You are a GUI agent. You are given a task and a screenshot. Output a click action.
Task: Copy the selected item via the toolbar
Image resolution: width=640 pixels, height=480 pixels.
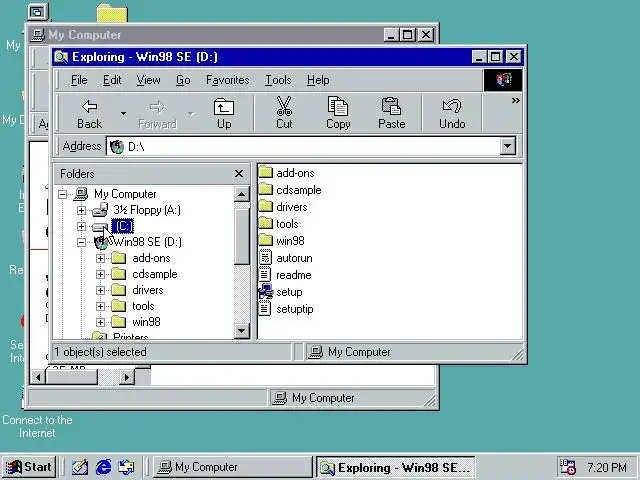tap(338, 113)
